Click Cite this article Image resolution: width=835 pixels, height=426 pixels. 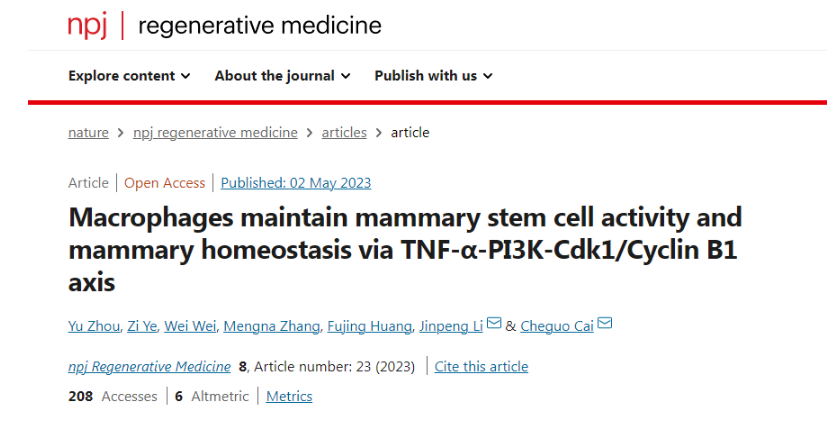click(481, 366)
